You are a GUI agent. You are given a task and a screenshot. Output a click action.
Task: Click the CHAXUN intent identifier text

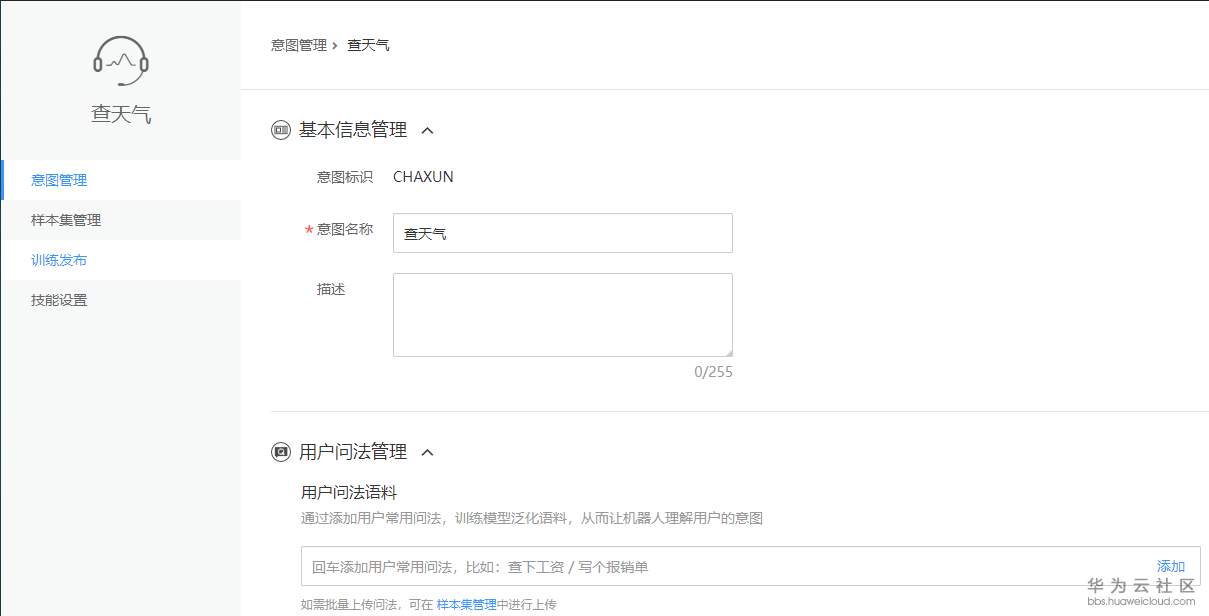coord(423,176)
